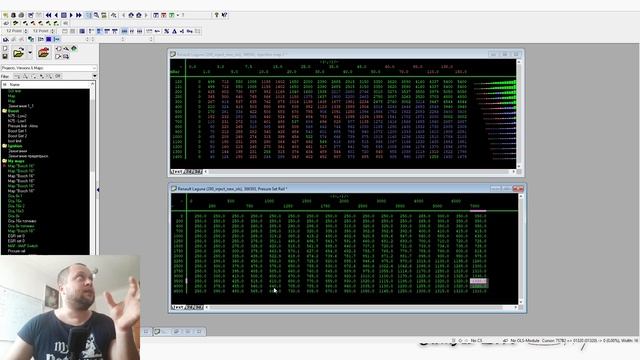
Task: Select Зажигание 1_1 entry in tree
Action: 21,106
